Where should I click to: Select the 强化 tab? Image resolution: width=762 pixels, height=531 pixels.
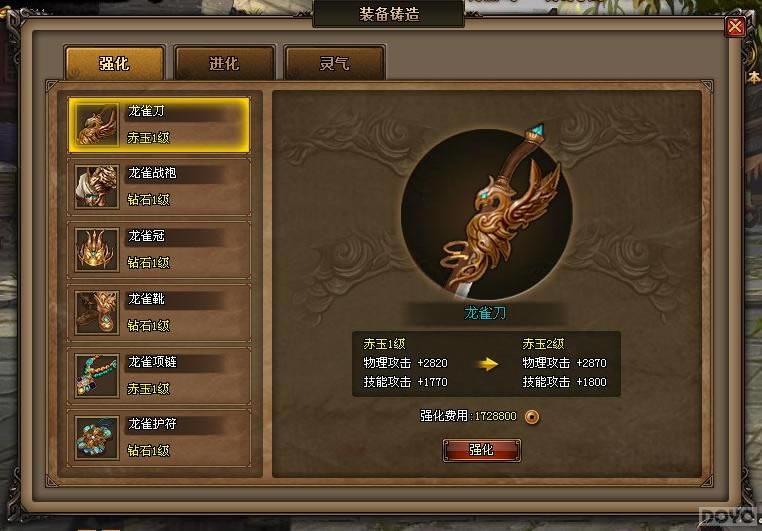(114, 63)
